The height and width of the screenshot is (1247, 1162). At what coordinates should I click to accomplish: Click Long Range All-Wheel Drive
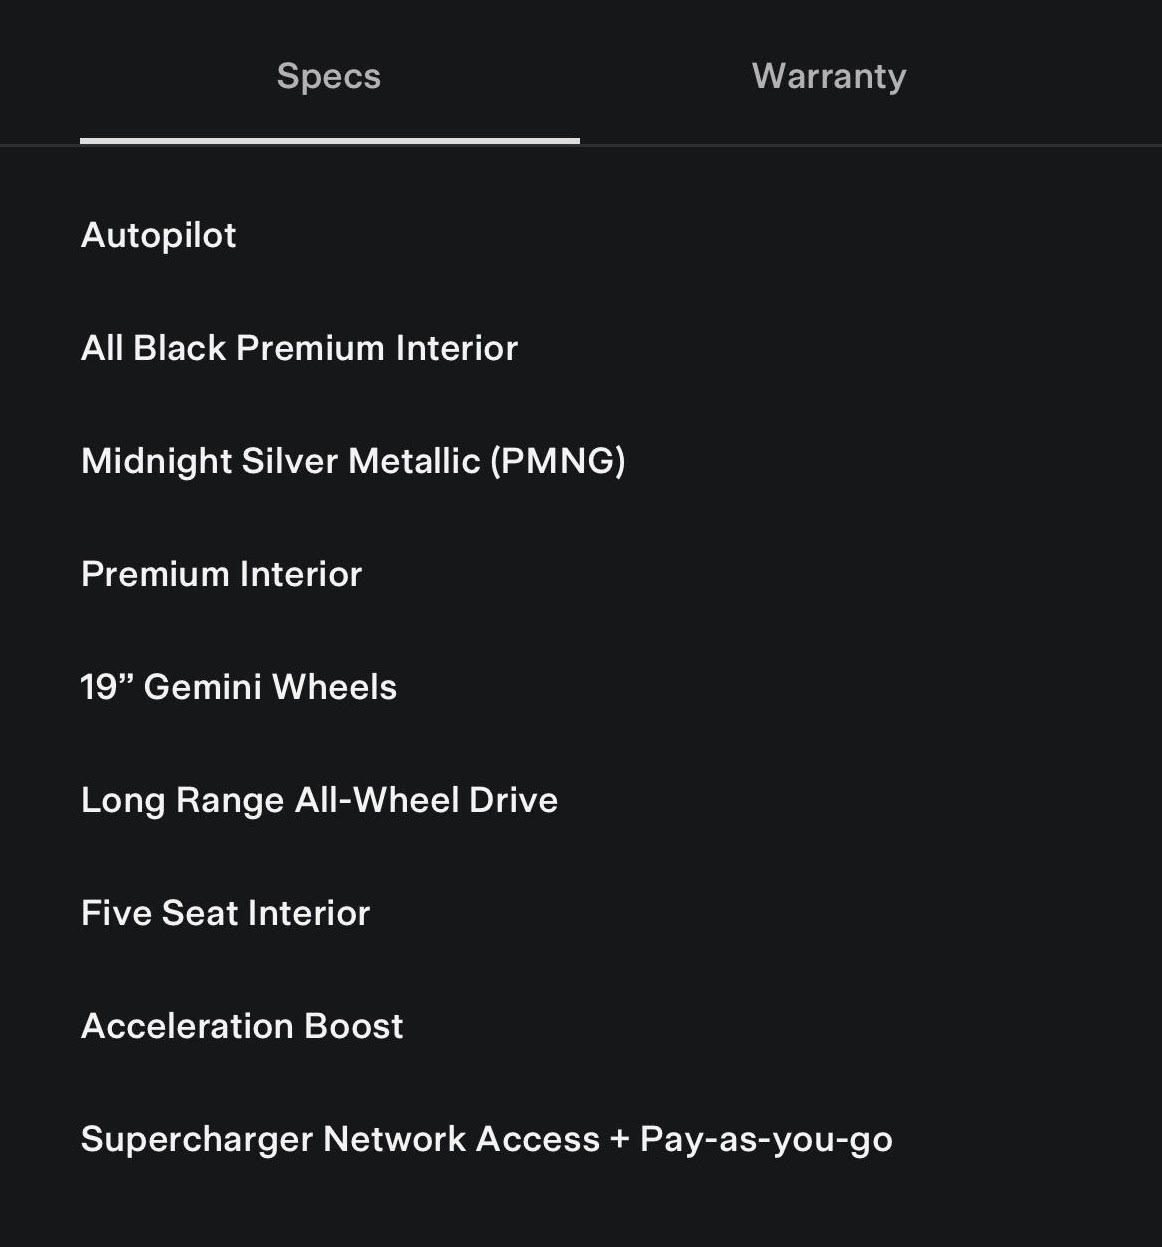tap(319, 800)
